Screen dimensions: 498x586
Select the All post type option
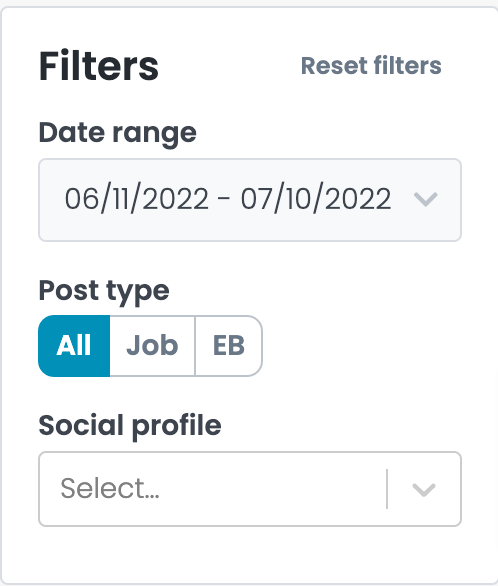[74, 346]
